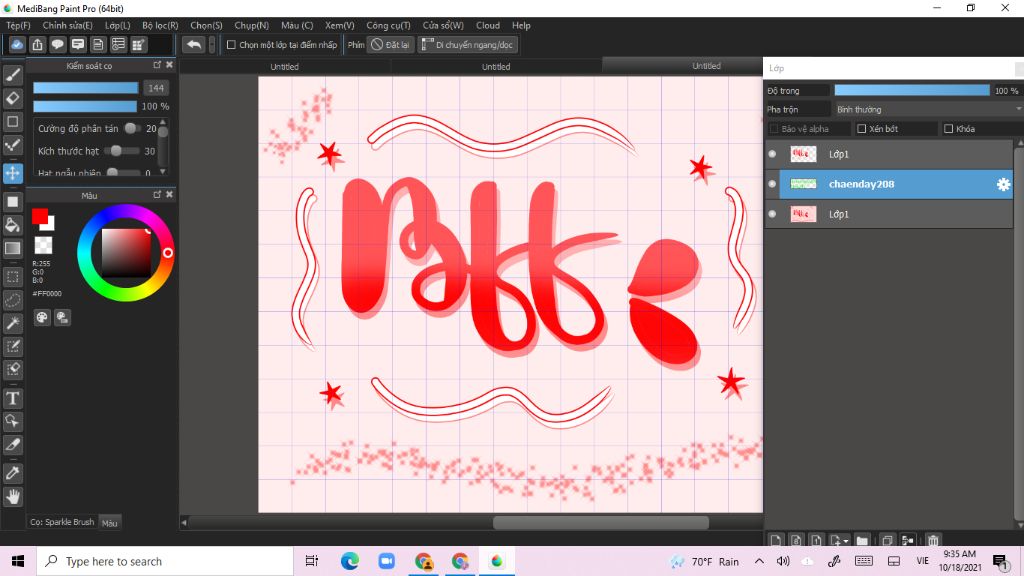The image size is (1024, 576).
Task: Hide the top Lớp1 layer
Action: click(772, 154)
